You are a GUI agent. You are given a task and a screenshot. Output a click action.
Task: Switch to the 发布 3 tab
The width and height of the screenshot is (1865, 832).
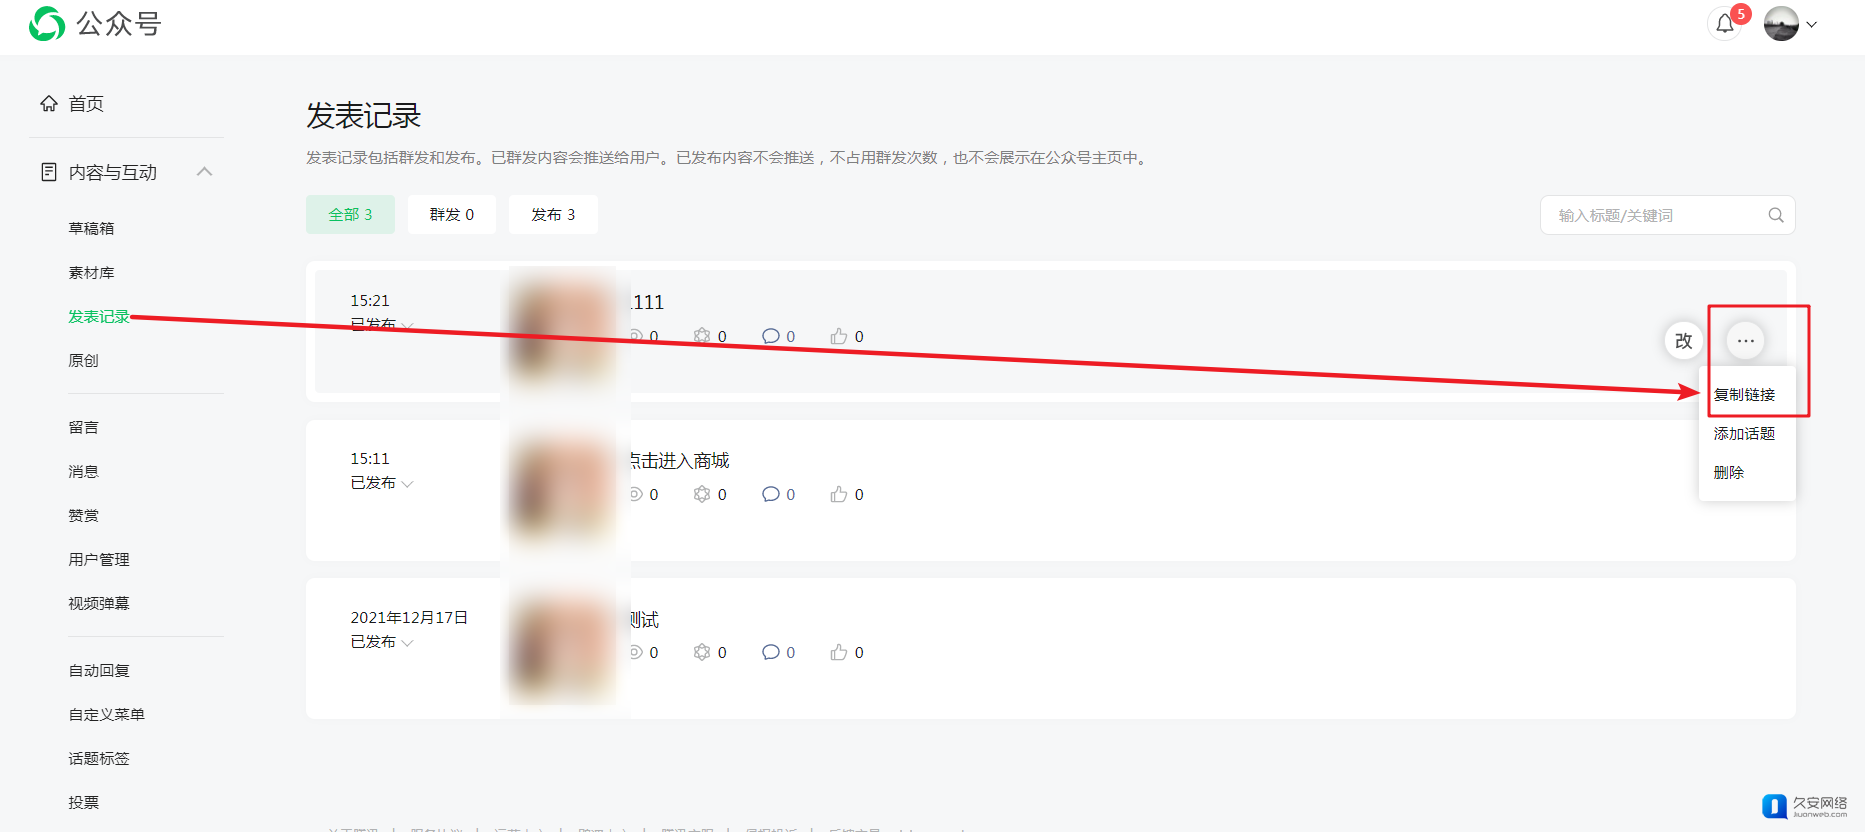point(553,214)
